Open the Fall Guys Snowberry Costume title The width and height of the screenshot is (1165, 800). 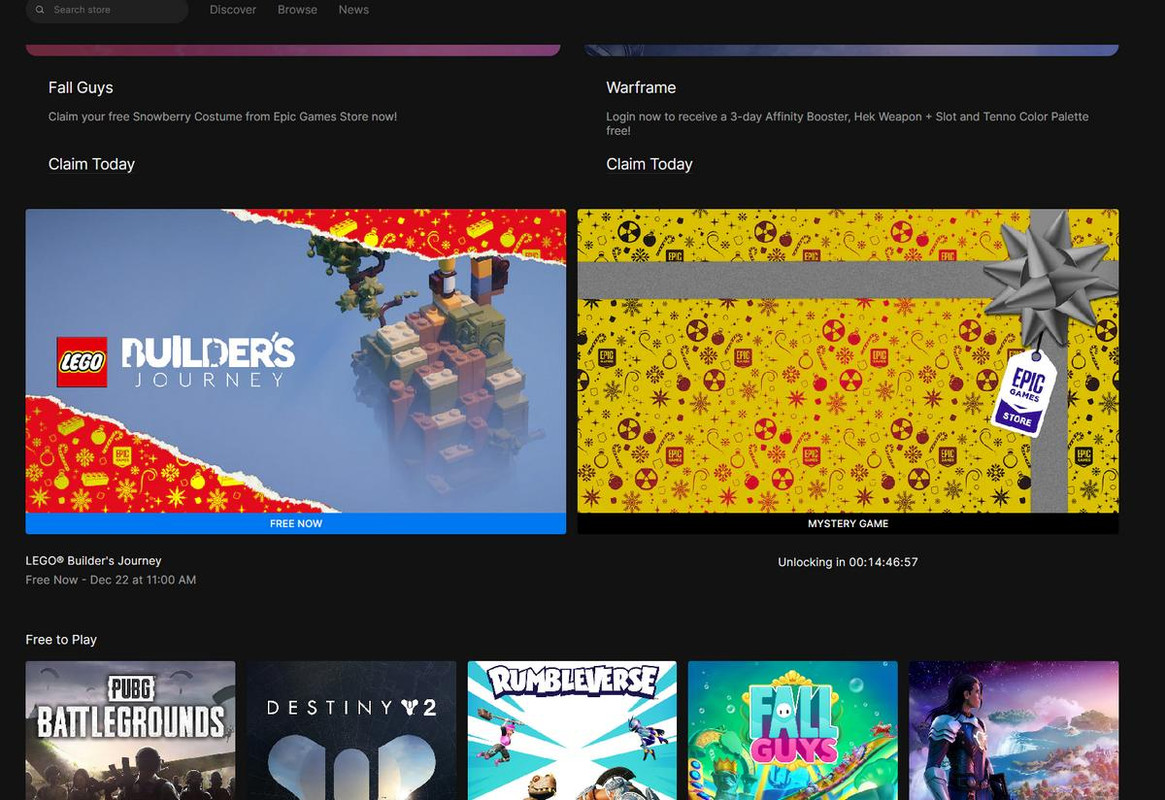81,88
